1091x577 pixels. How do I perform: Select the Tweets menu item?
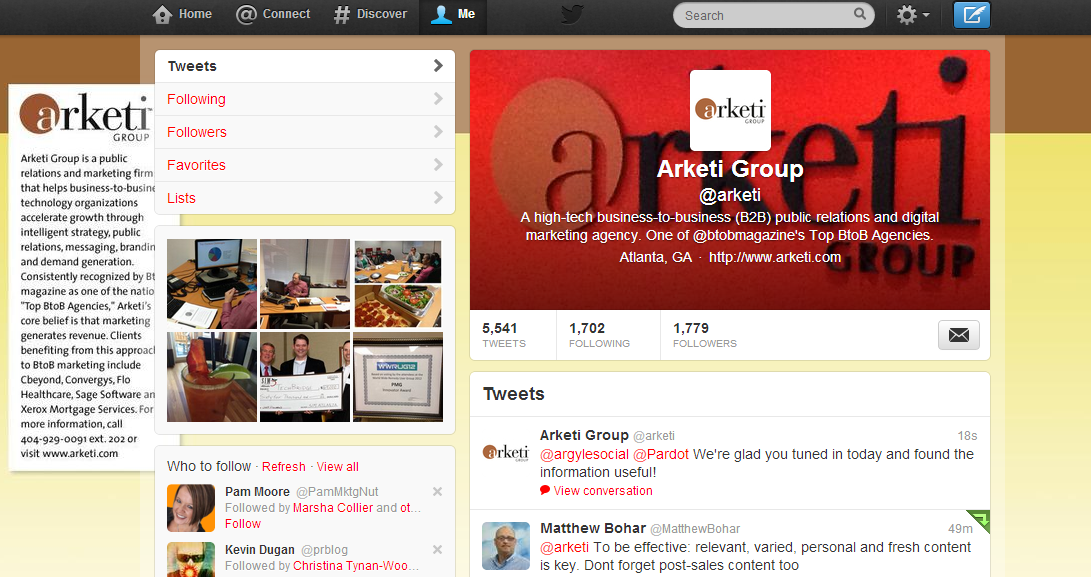(x=305, y=66)
